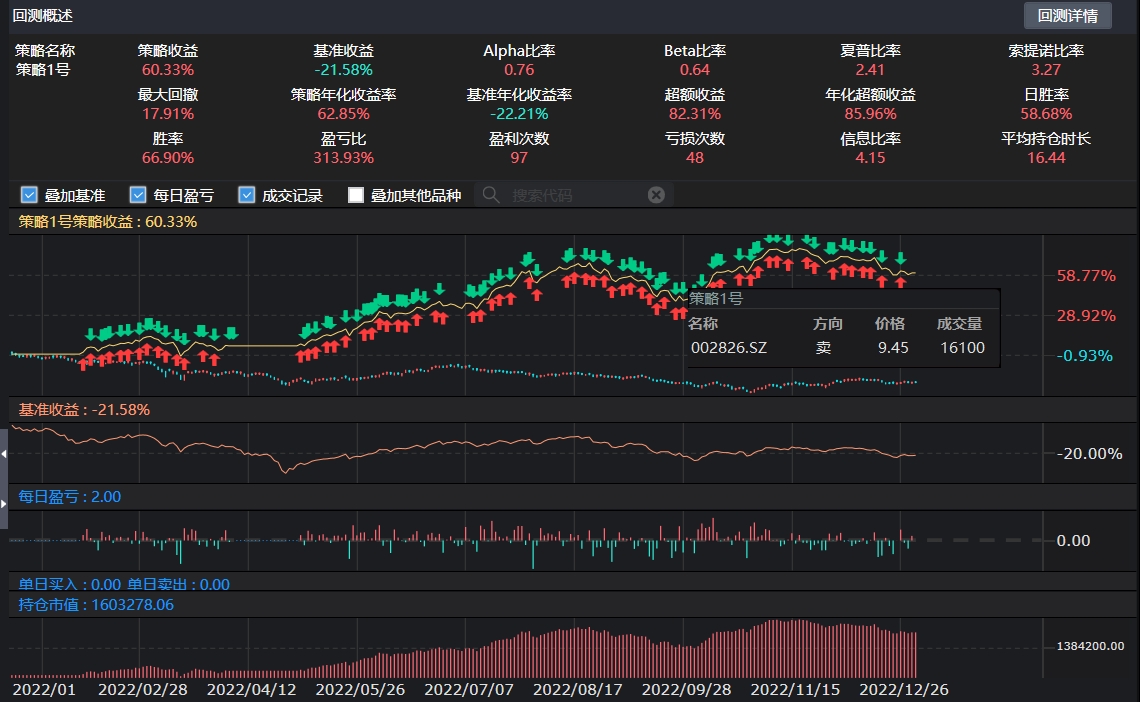
Task: Enable the 叠加其他品种 checkbox
Action: (355, 195)
